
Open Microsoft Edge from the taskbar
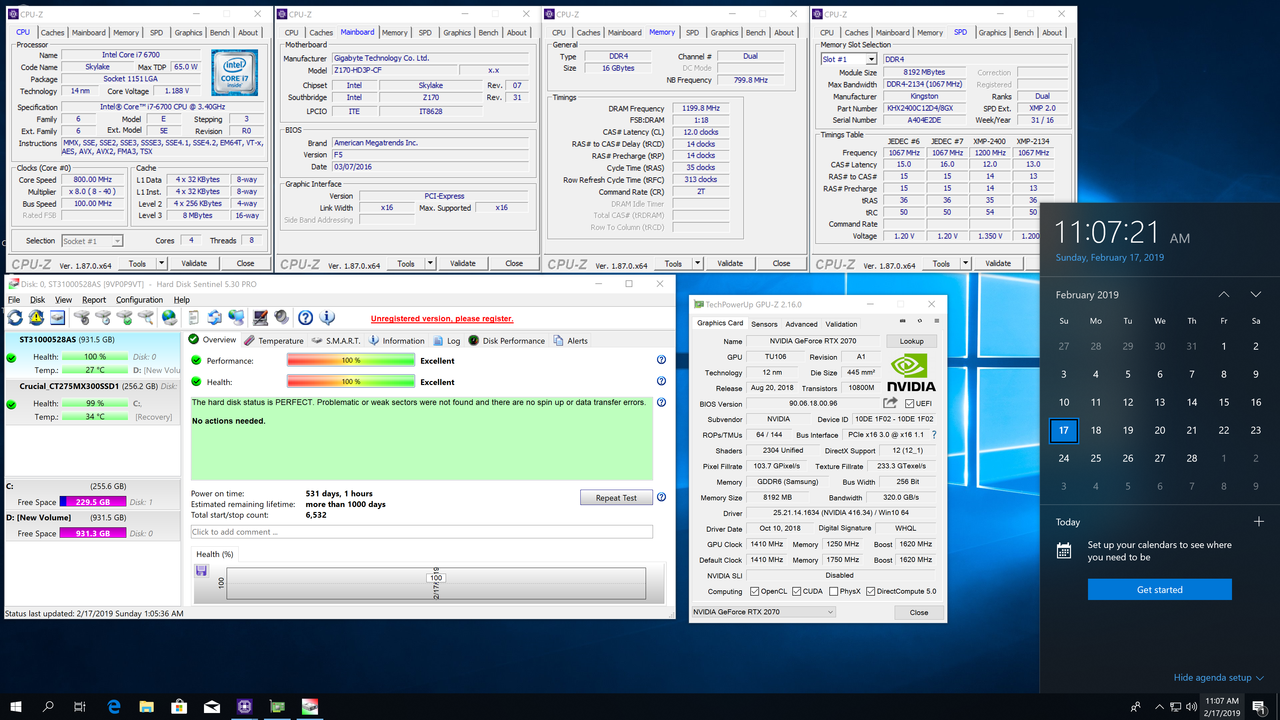click(114, 707)
